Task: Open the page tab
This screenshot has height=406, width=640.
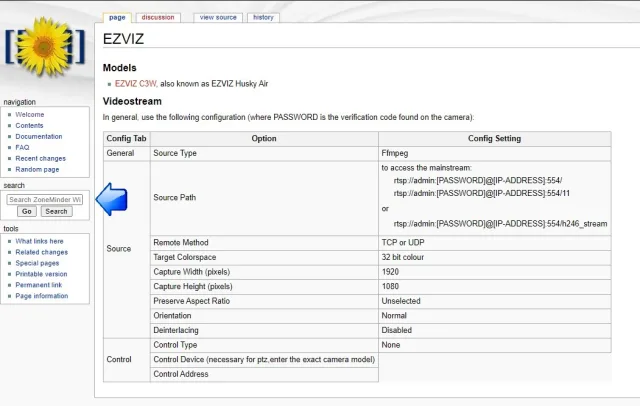Action: 117,18
